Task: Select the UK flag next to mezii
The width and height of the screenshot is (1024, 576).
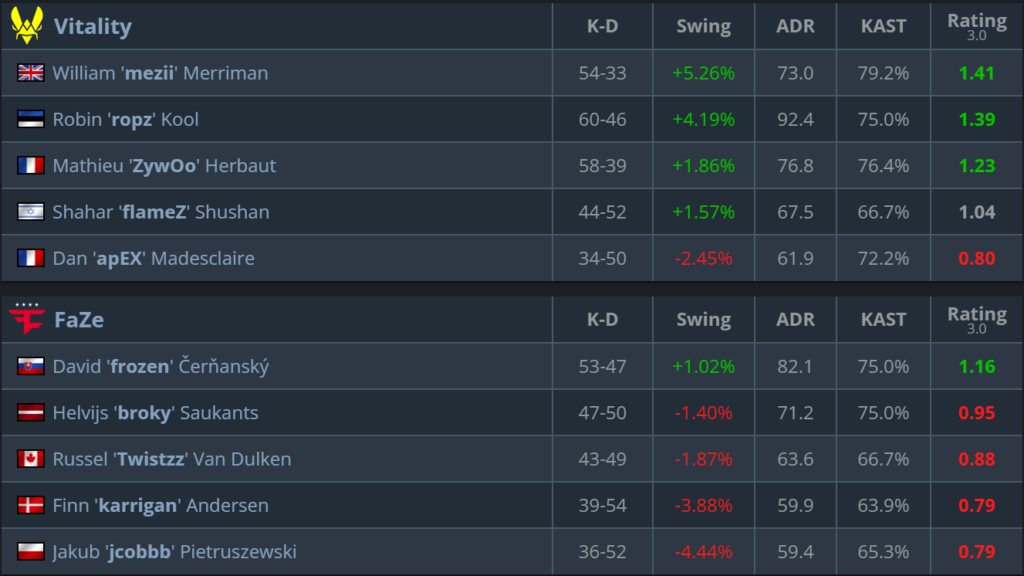Action: (30, 72)
